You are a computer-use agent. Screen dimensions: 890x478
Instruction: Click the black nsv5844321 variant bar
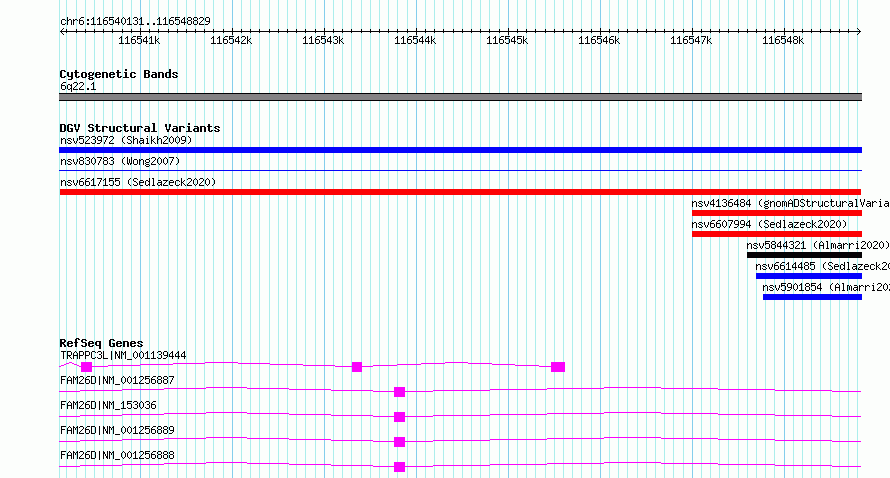[804, 255]
